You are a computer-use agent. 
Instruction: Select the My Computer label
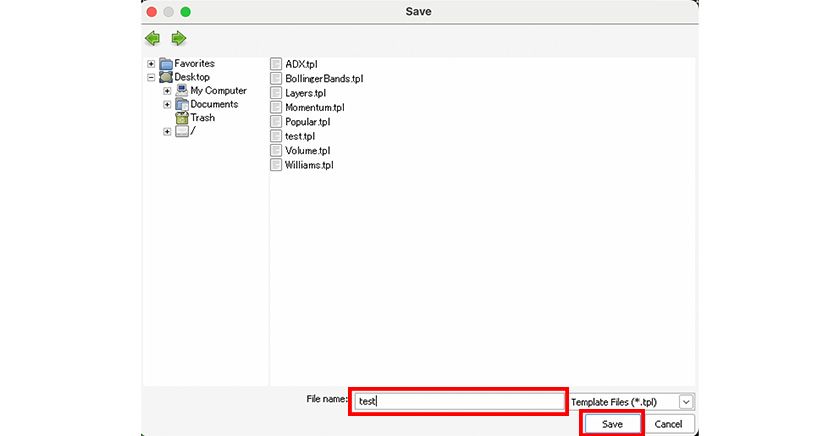pyautogui.click(x=219, y=91)
